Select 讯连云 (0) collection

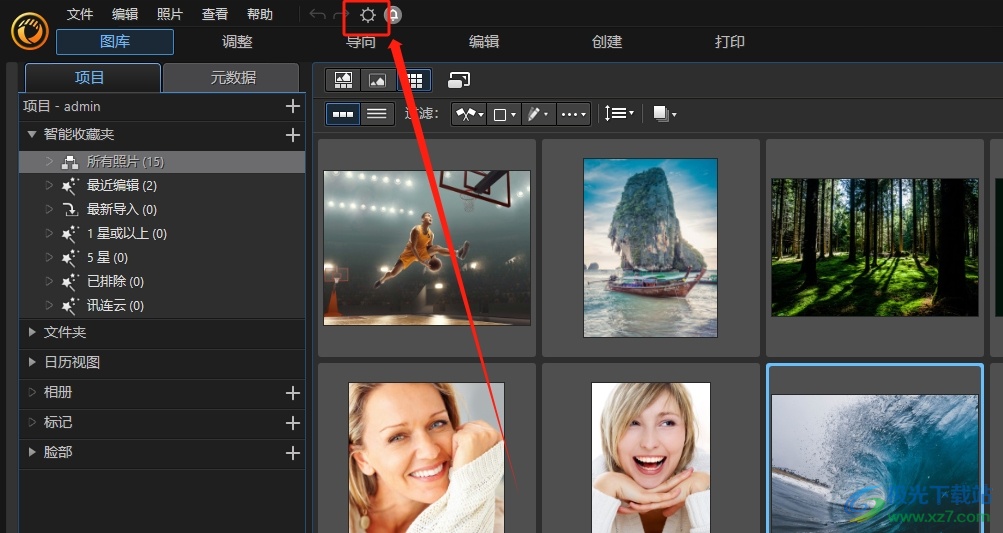(x=162, y=306)
